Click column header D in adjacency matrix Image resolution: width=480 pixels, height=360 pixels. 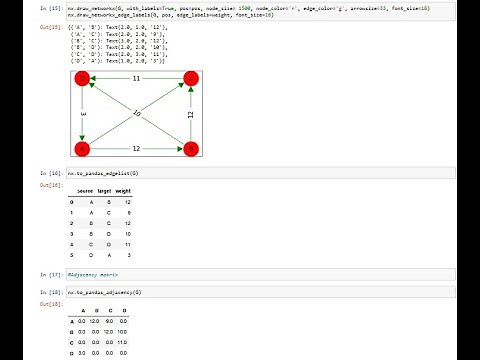point(124,310)
